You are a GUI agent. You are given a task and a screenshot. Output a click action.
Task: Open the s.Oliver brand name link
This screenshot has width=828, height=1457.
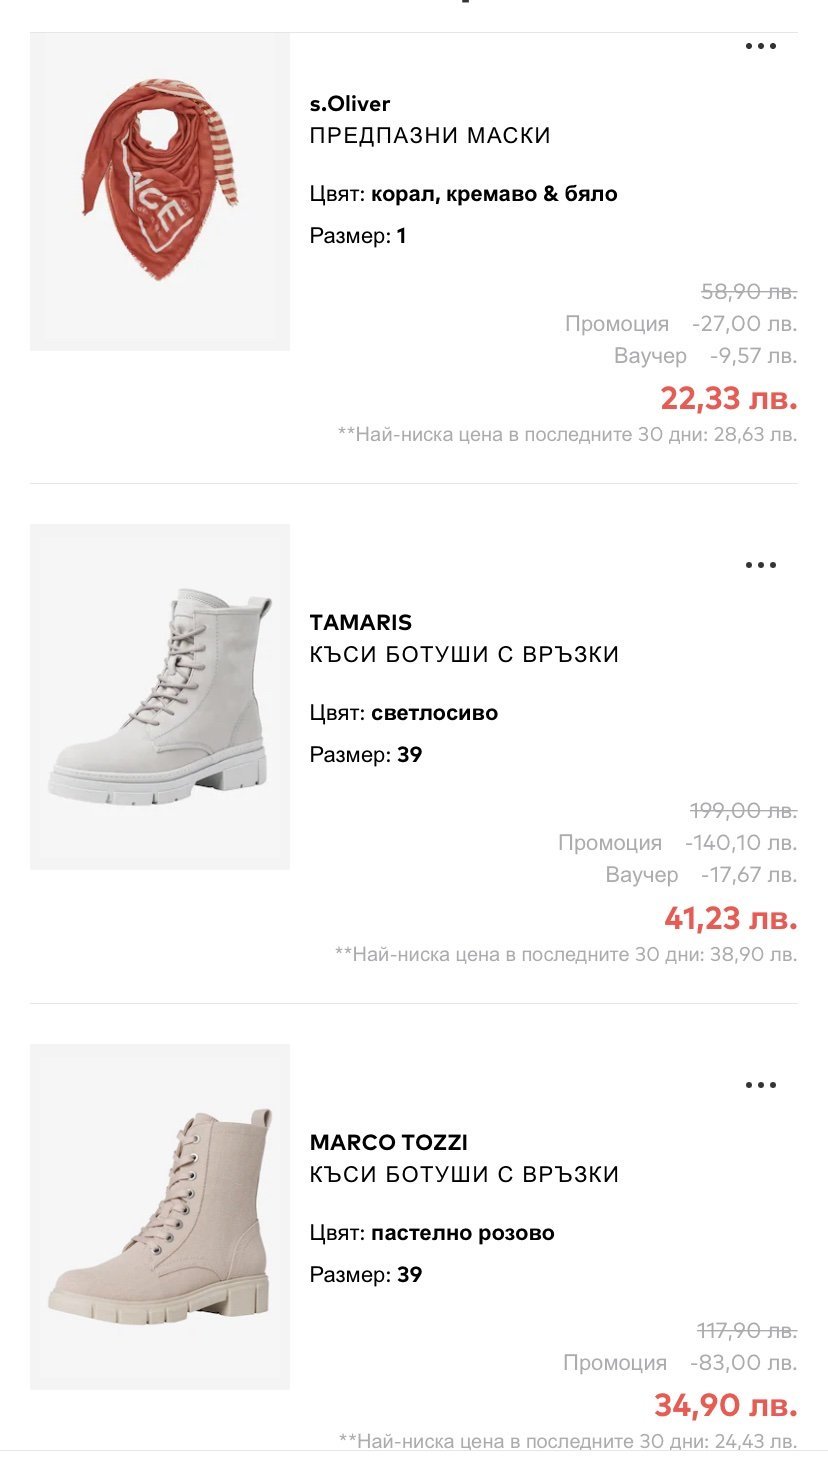(350, 104)
